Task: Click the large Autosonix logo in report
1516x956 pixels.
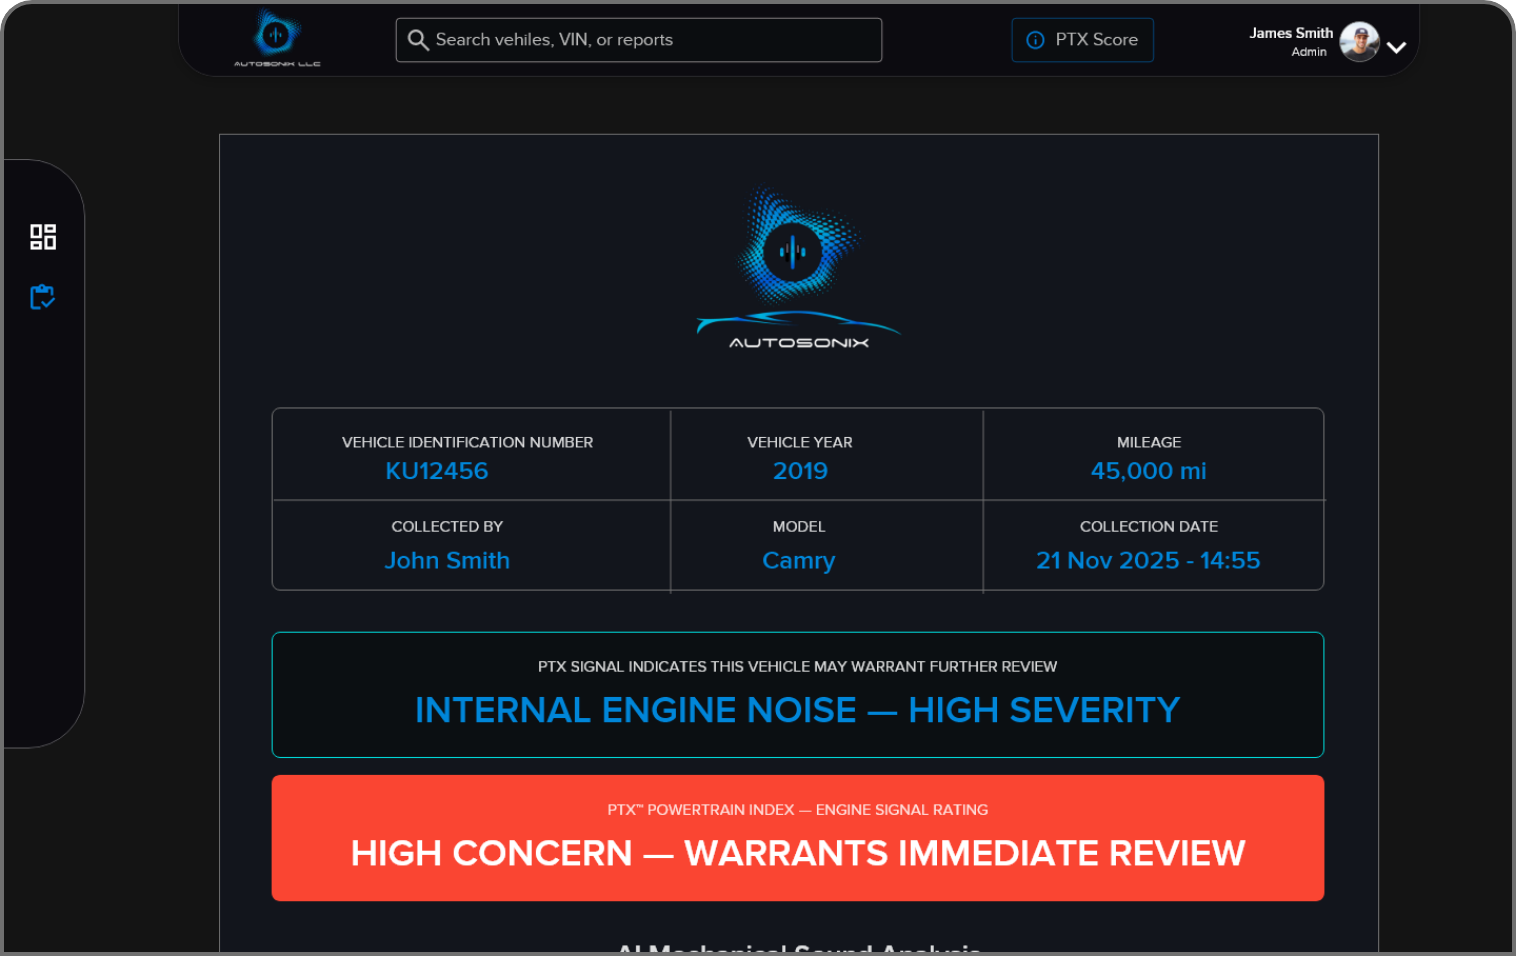Action: (798, 268)
